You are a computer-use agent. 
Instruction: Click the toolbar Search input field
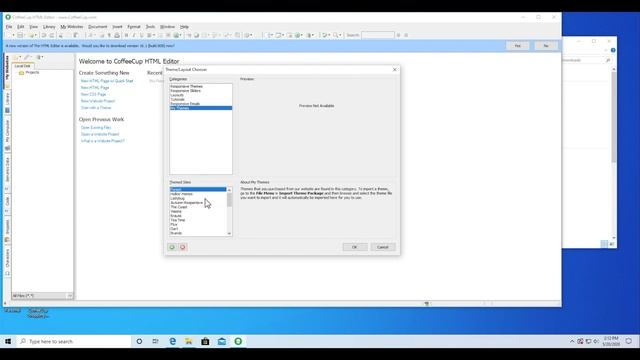pyautogui.click(x=378, y=35)
